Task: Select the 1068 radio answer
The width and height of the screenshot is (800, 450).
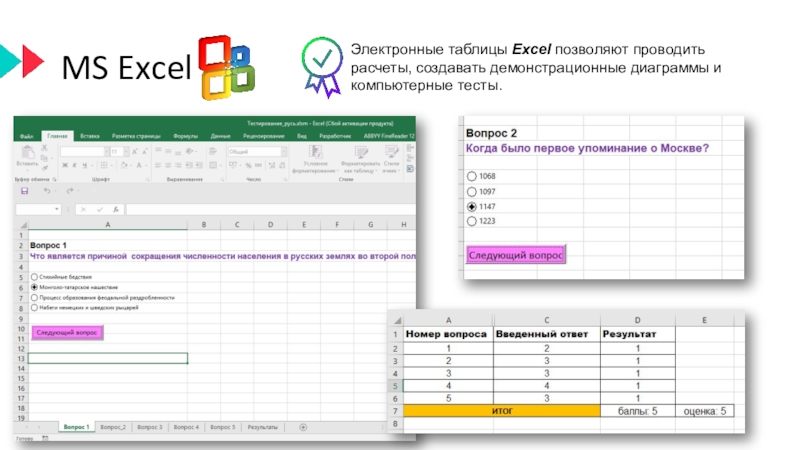Action: click(x=471, y=176)
